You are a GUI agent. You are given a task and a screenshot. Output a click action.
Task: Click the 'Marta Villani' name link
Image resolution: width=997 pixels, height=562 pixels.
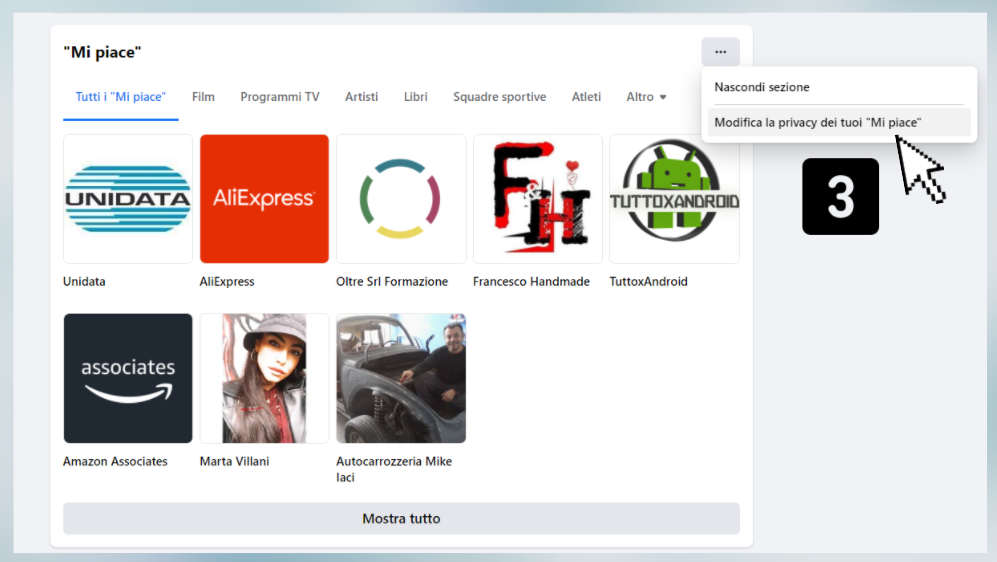[234, 462]
